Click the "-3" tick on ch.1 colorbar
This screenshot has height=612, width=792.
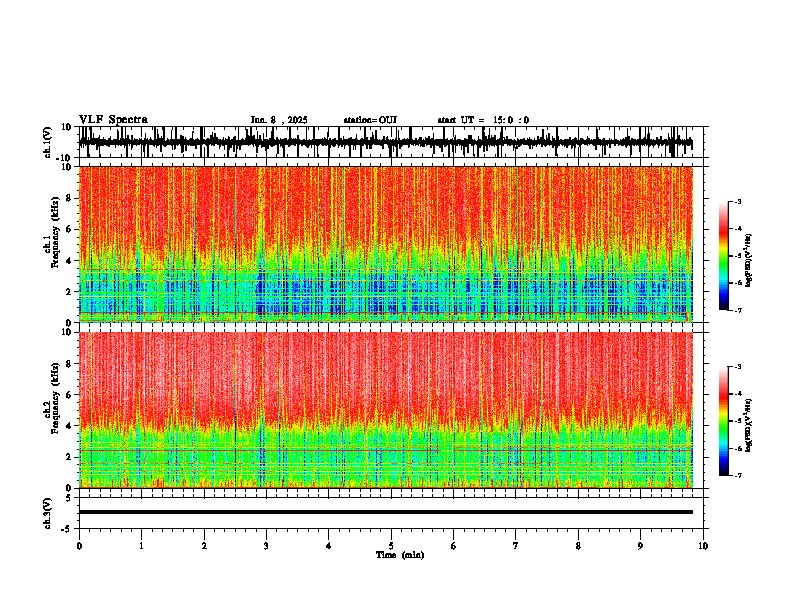pos(738,202)
